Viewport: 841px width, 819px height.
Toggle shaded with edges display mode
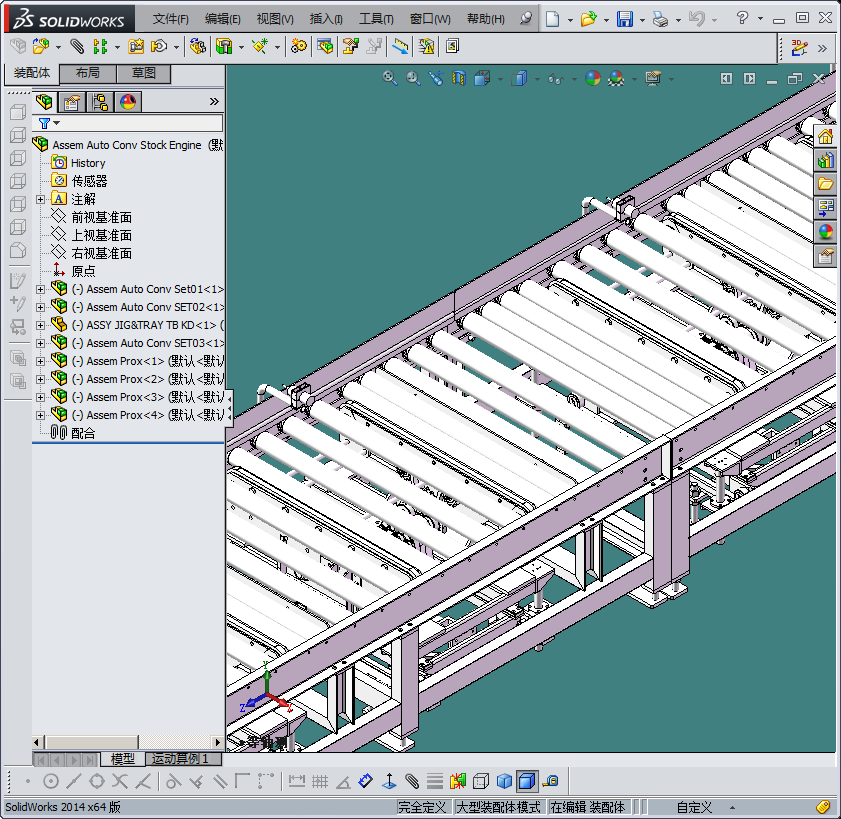pos(527,781)
